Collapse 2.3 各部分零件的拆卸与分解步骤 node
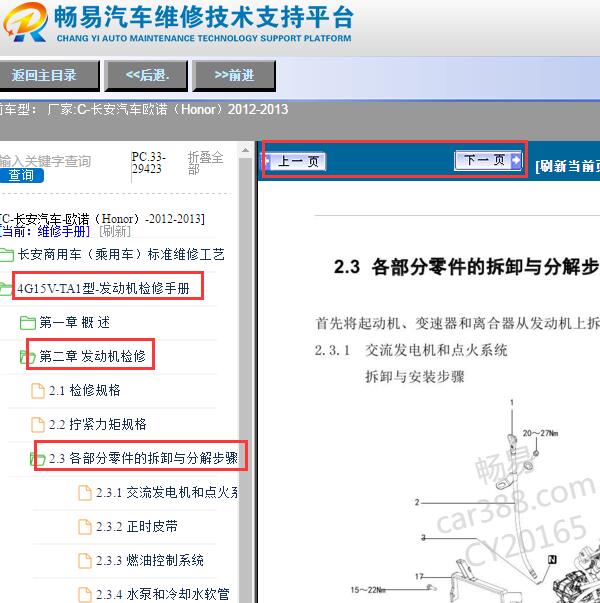The image size is (600, 603). point(143,458)
